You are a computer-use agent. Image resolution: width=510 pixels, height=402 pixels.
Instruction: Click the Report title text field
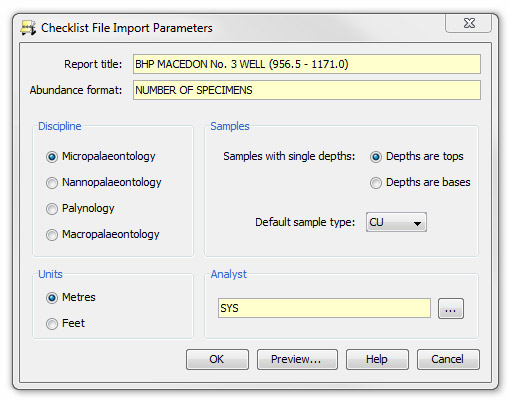307,64
